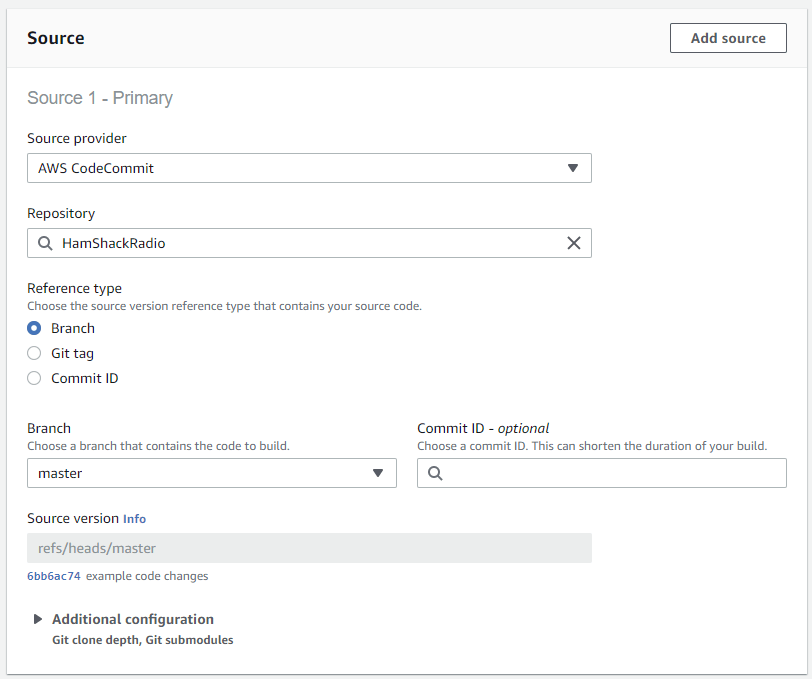Select the Branch reference type
Image resolution: width=812 pixels, height=679 pixels.
pyautogui.click(x=34, y=328)
